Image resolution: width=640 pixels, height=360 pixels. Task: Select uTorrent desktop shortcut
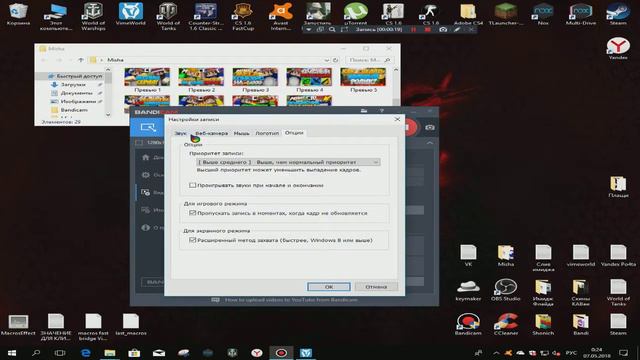pyautogui.click(x=356, y=13)
